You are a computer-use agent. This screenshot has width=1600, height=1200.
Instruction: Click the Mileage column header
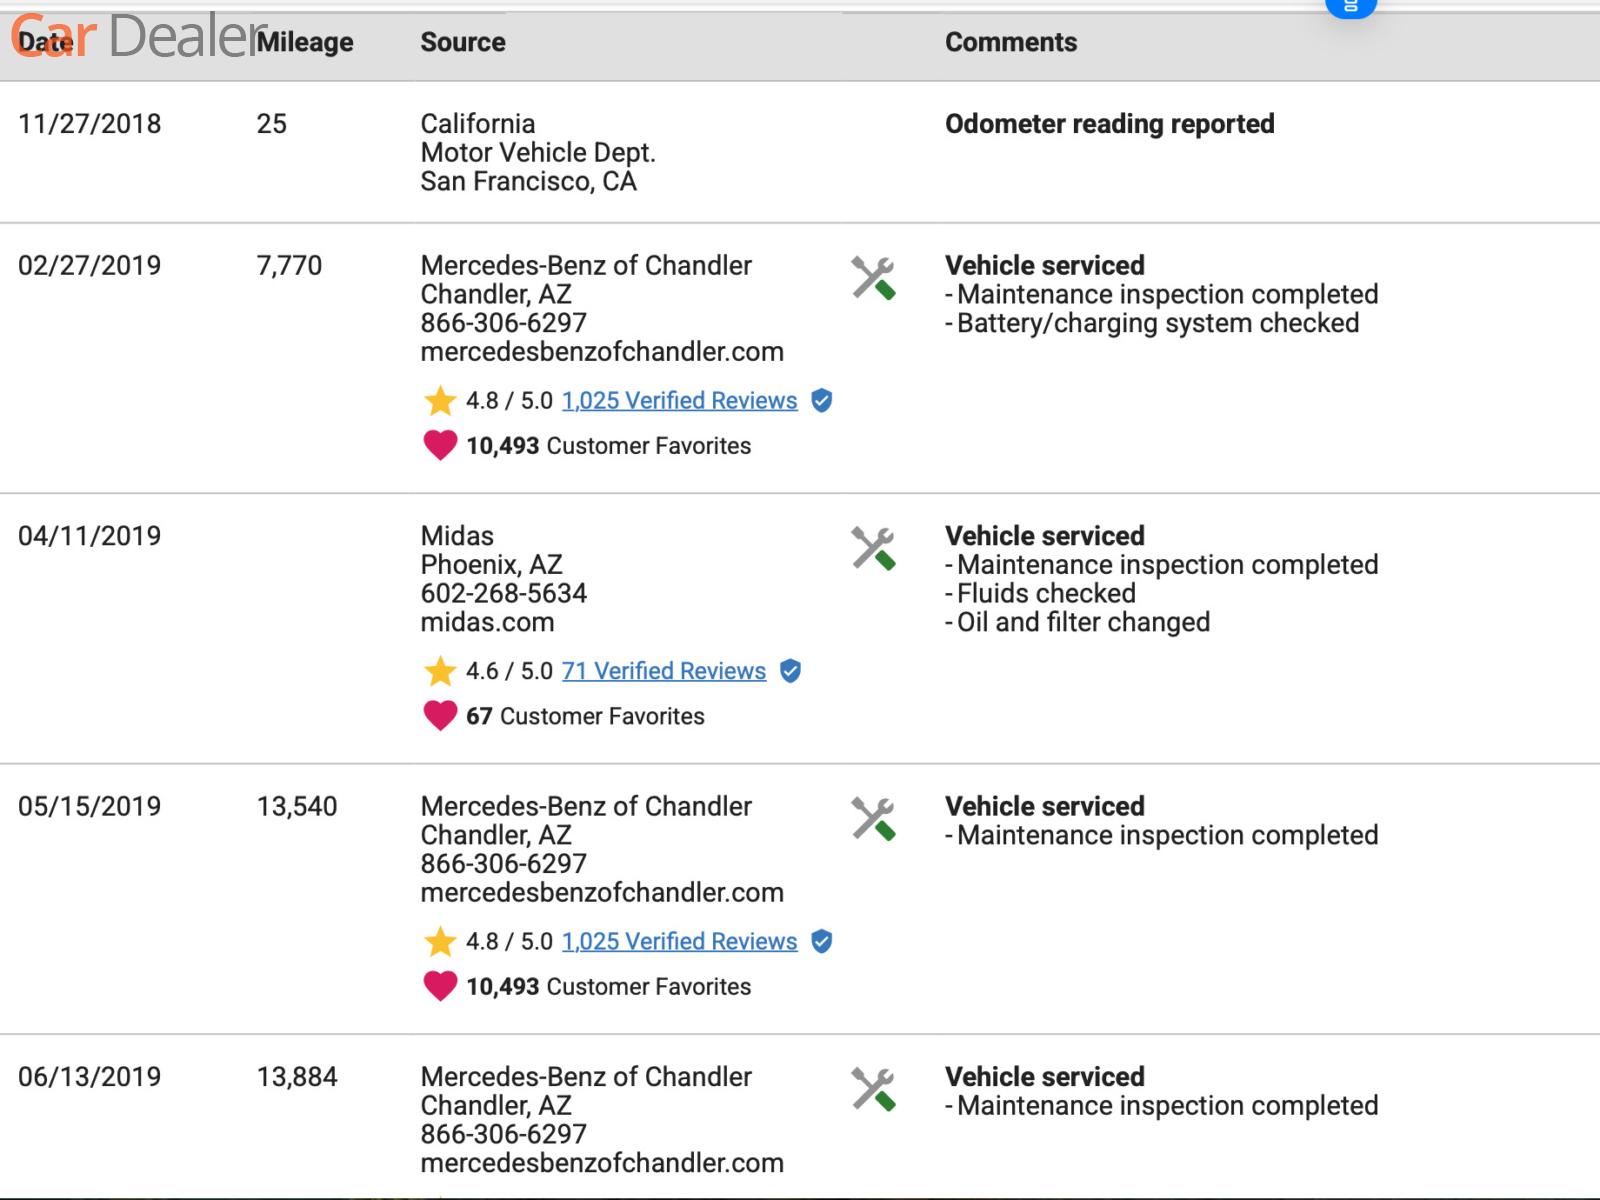(x=305, y=42)
